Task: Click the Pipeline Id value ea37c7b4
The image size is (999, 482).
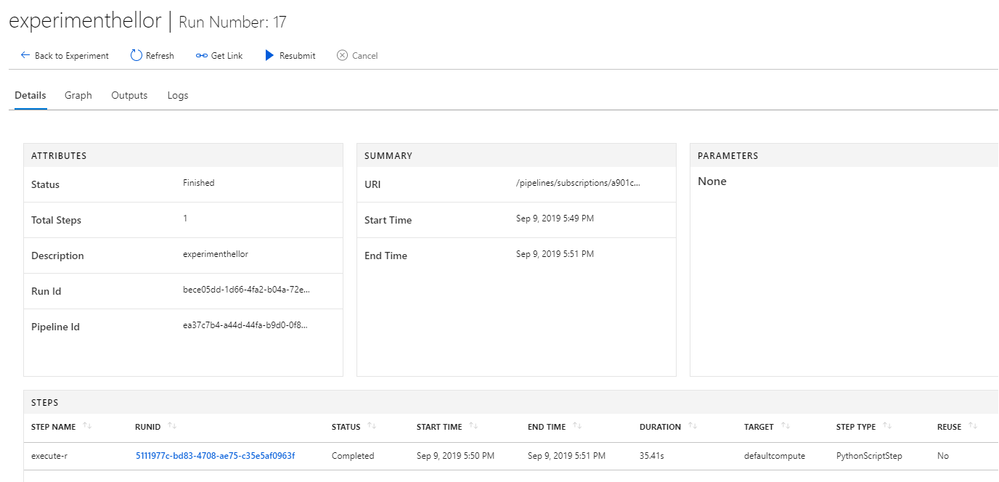Action: point(247,325)
